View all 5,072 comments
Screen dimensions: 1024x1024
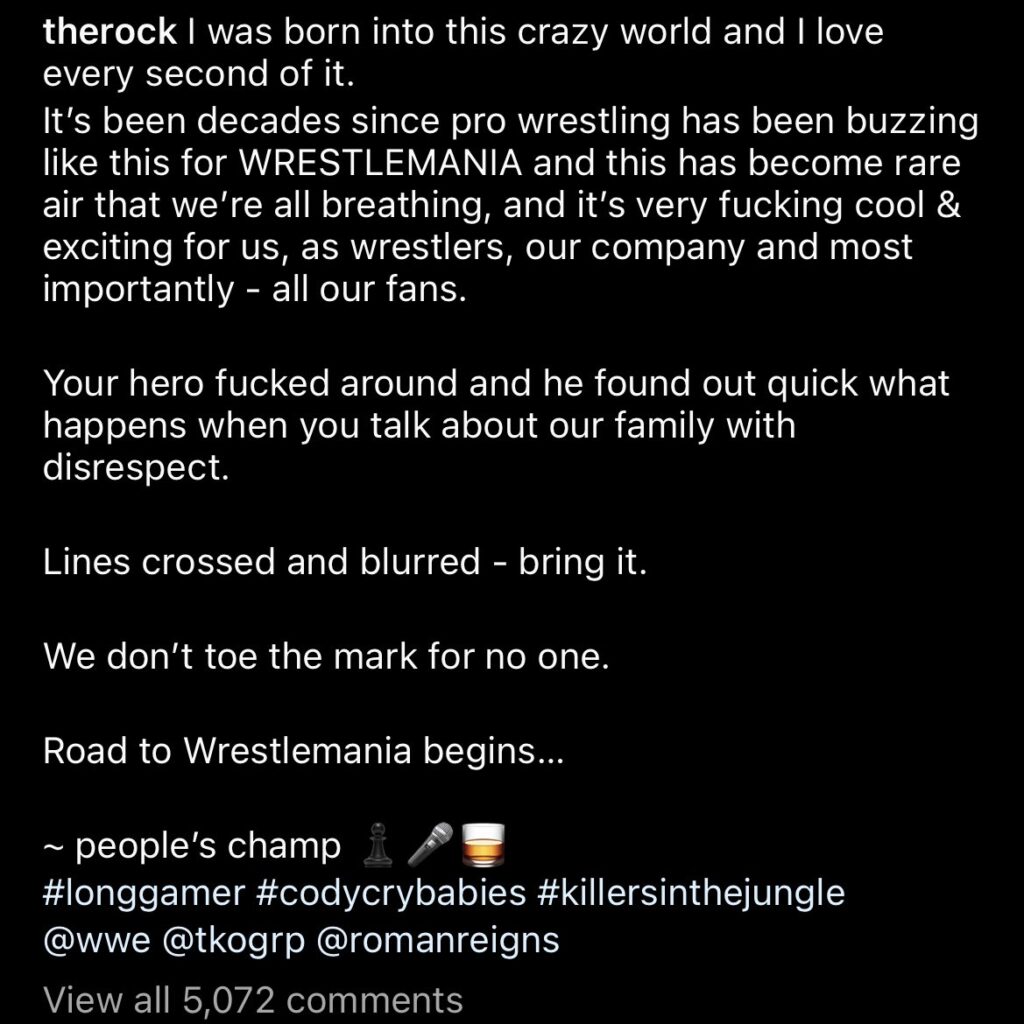[253, 1000]
